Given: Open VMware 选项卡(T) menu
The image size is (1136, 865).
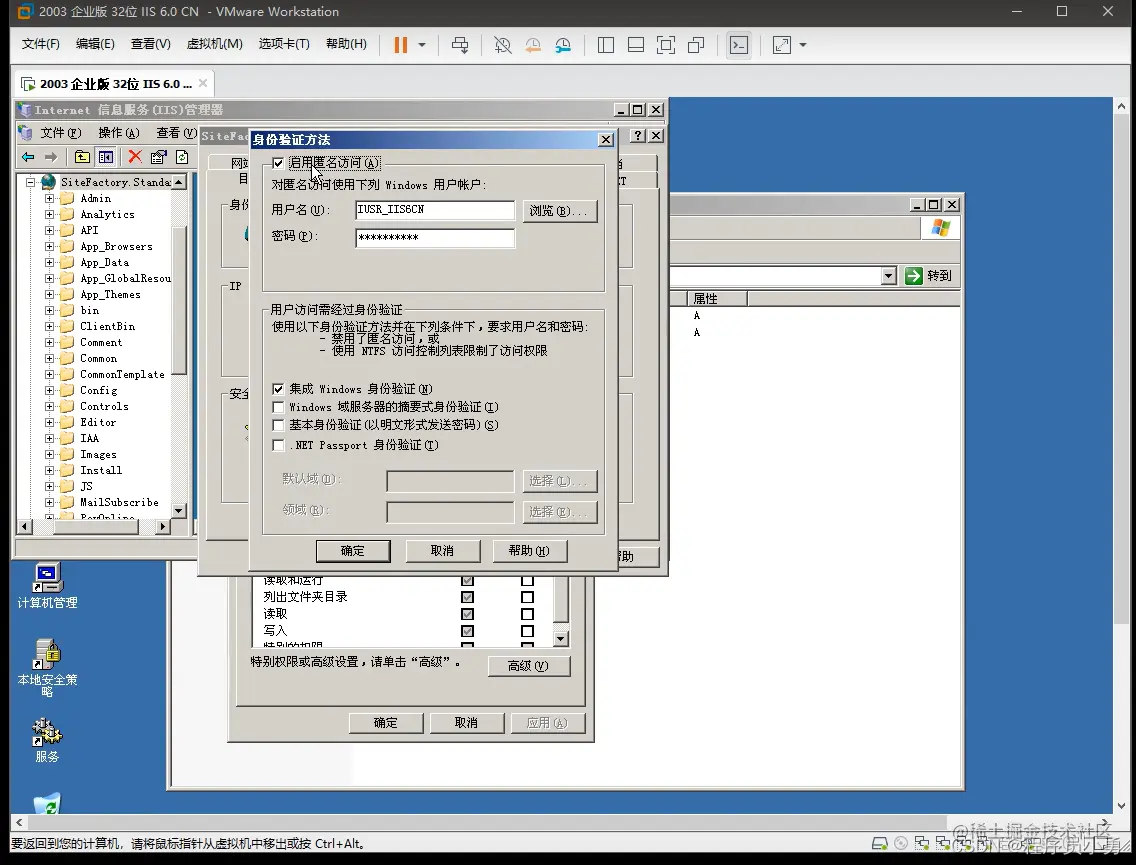Looking at the screenshot, I should pyautogui.click(x=284, y=44).
